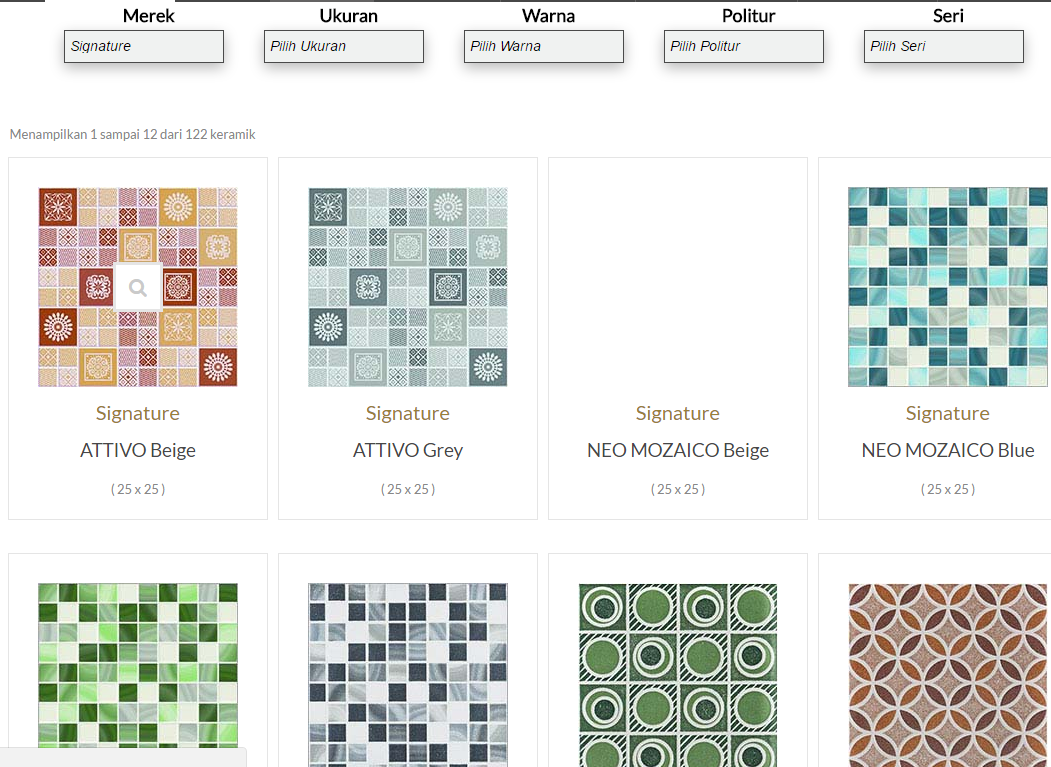Open the Pilih Seri series dropdown
The width and height of the screenshot is (1051, 767).
point(944,47)
